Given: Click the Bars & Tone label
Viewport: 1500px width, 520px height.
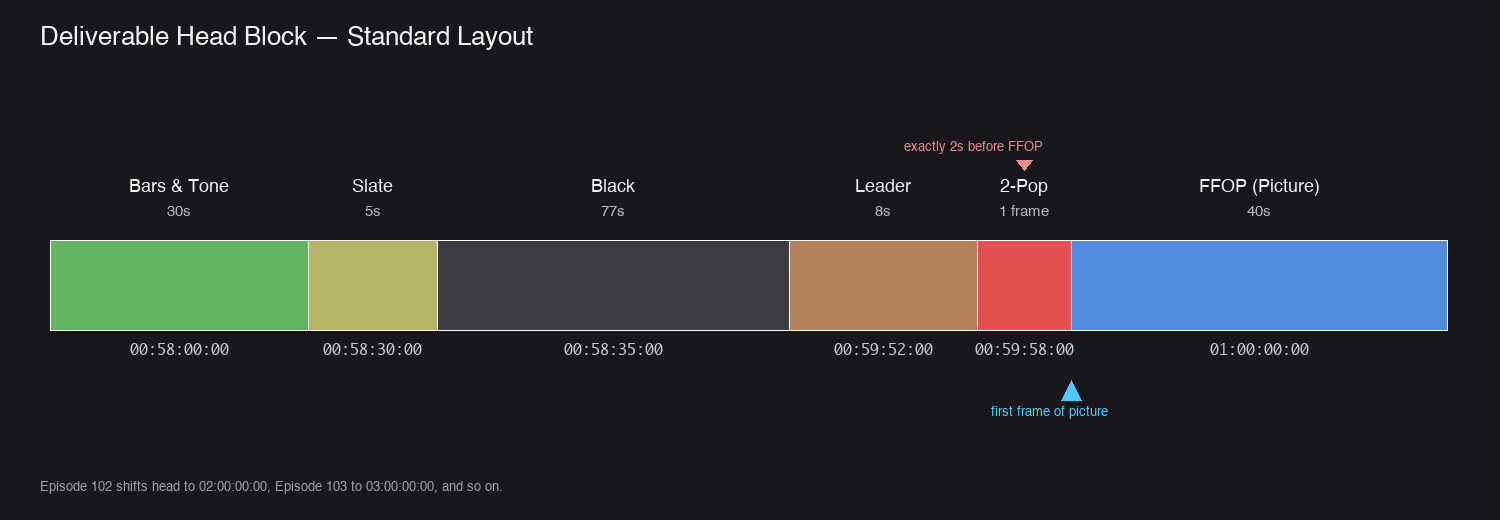Looking at the screenshot, I should (x=179, y=186).
